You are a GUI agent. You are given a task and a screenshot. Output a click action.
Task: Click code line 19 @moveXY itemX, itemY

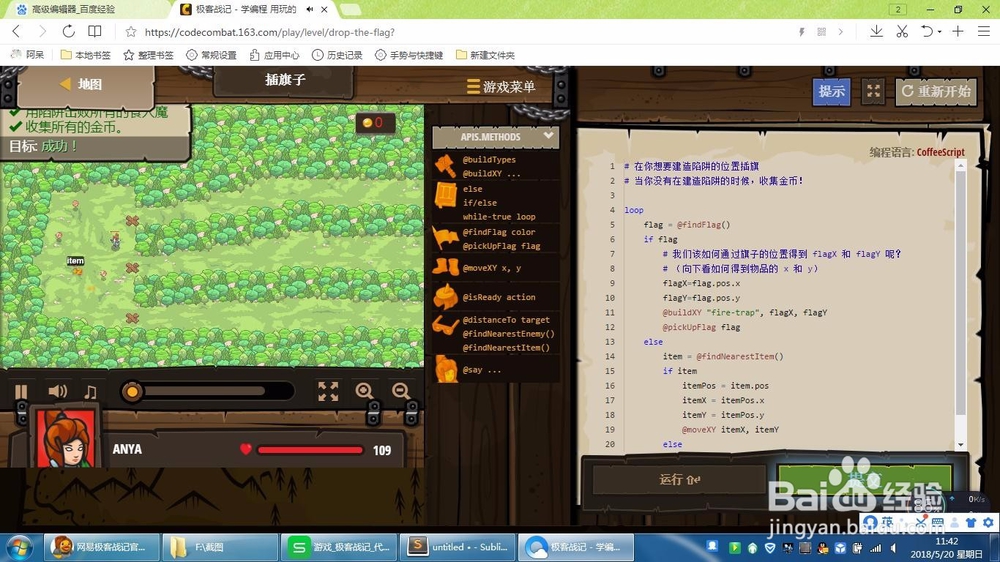(730, 430)
